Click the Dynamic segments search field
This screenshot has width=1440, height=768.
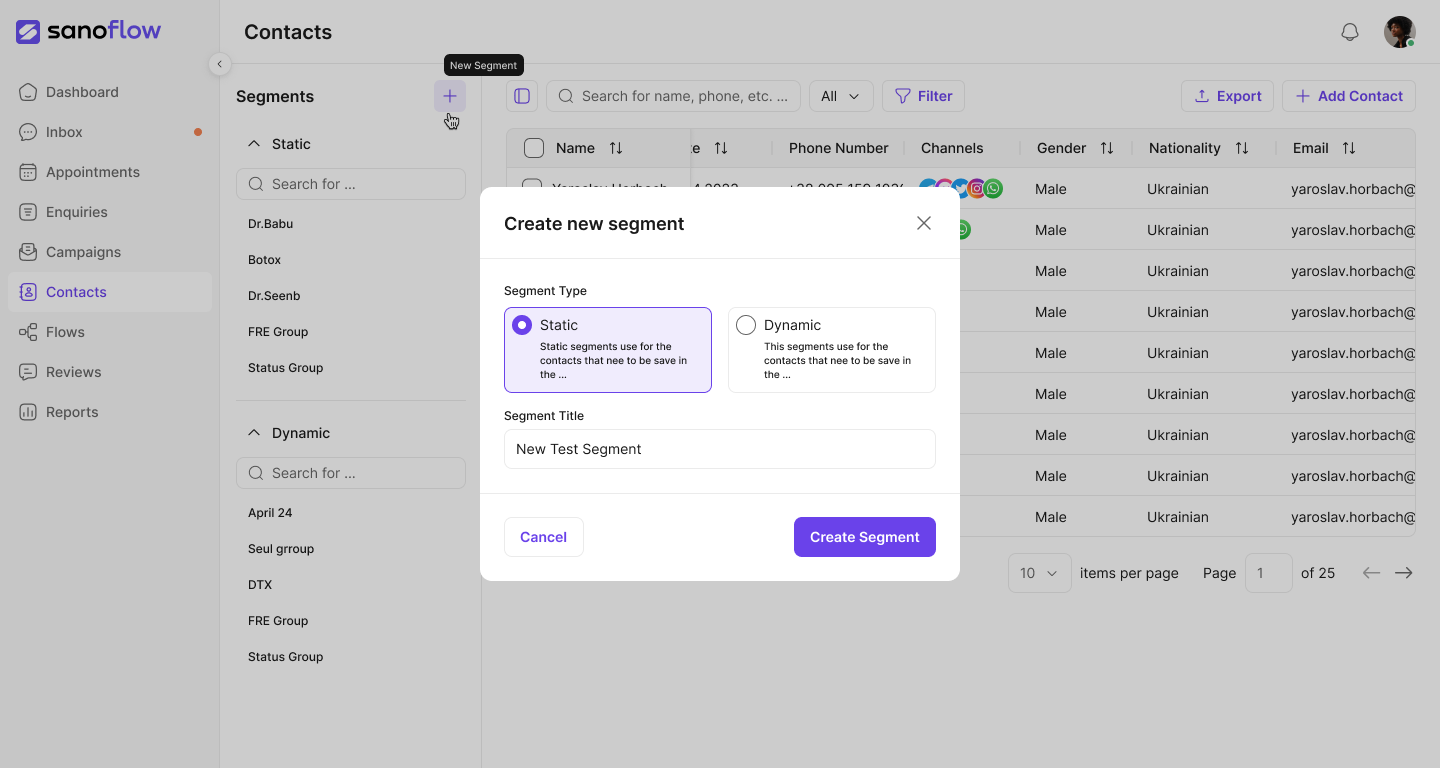click(x=351, y=473)
